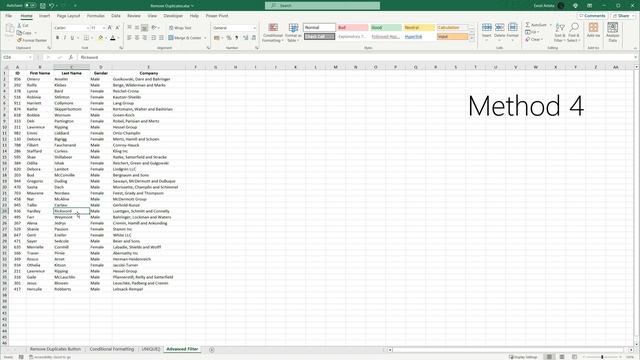
Task: Click the Cut scissors icon
Action: (19, 25)
